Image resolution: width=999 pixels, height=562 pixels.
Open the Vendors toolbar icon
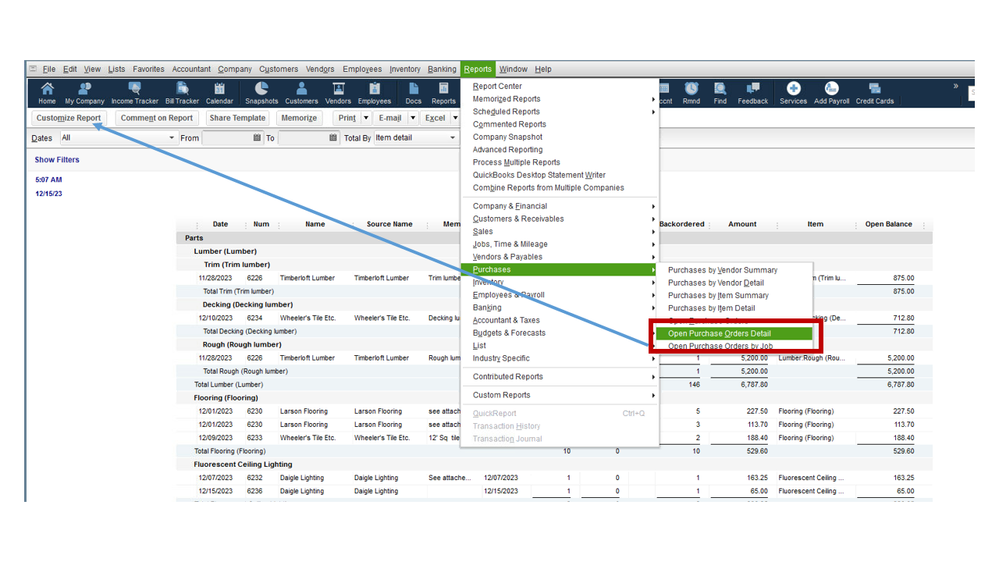tap(338, 93)
